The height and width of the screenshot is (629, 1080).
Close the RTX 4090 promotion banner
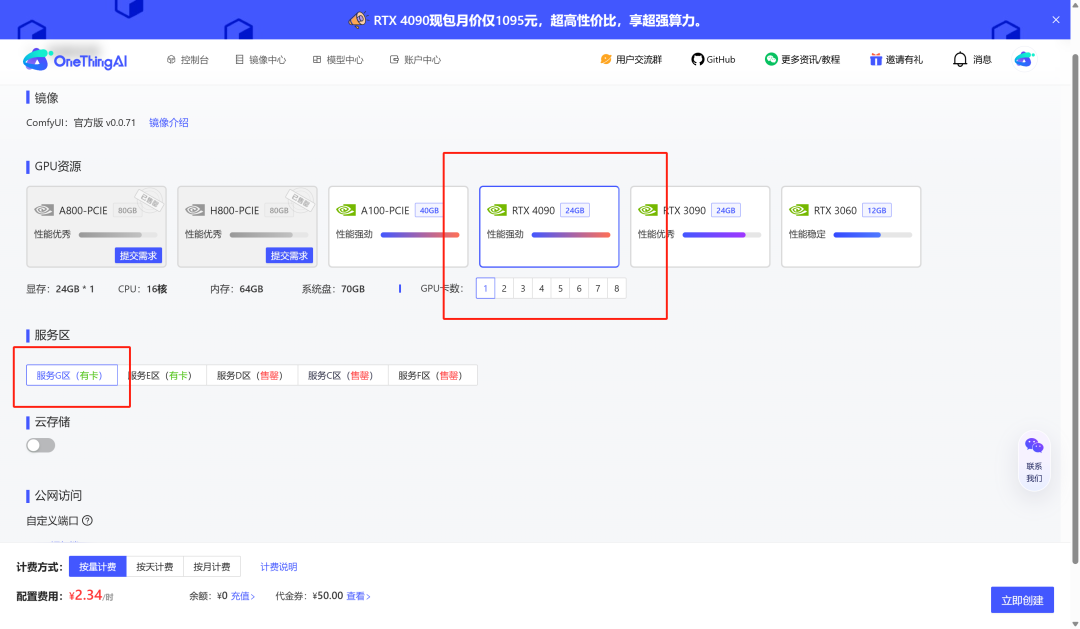pyautogui.click(x=1056, y=20)
